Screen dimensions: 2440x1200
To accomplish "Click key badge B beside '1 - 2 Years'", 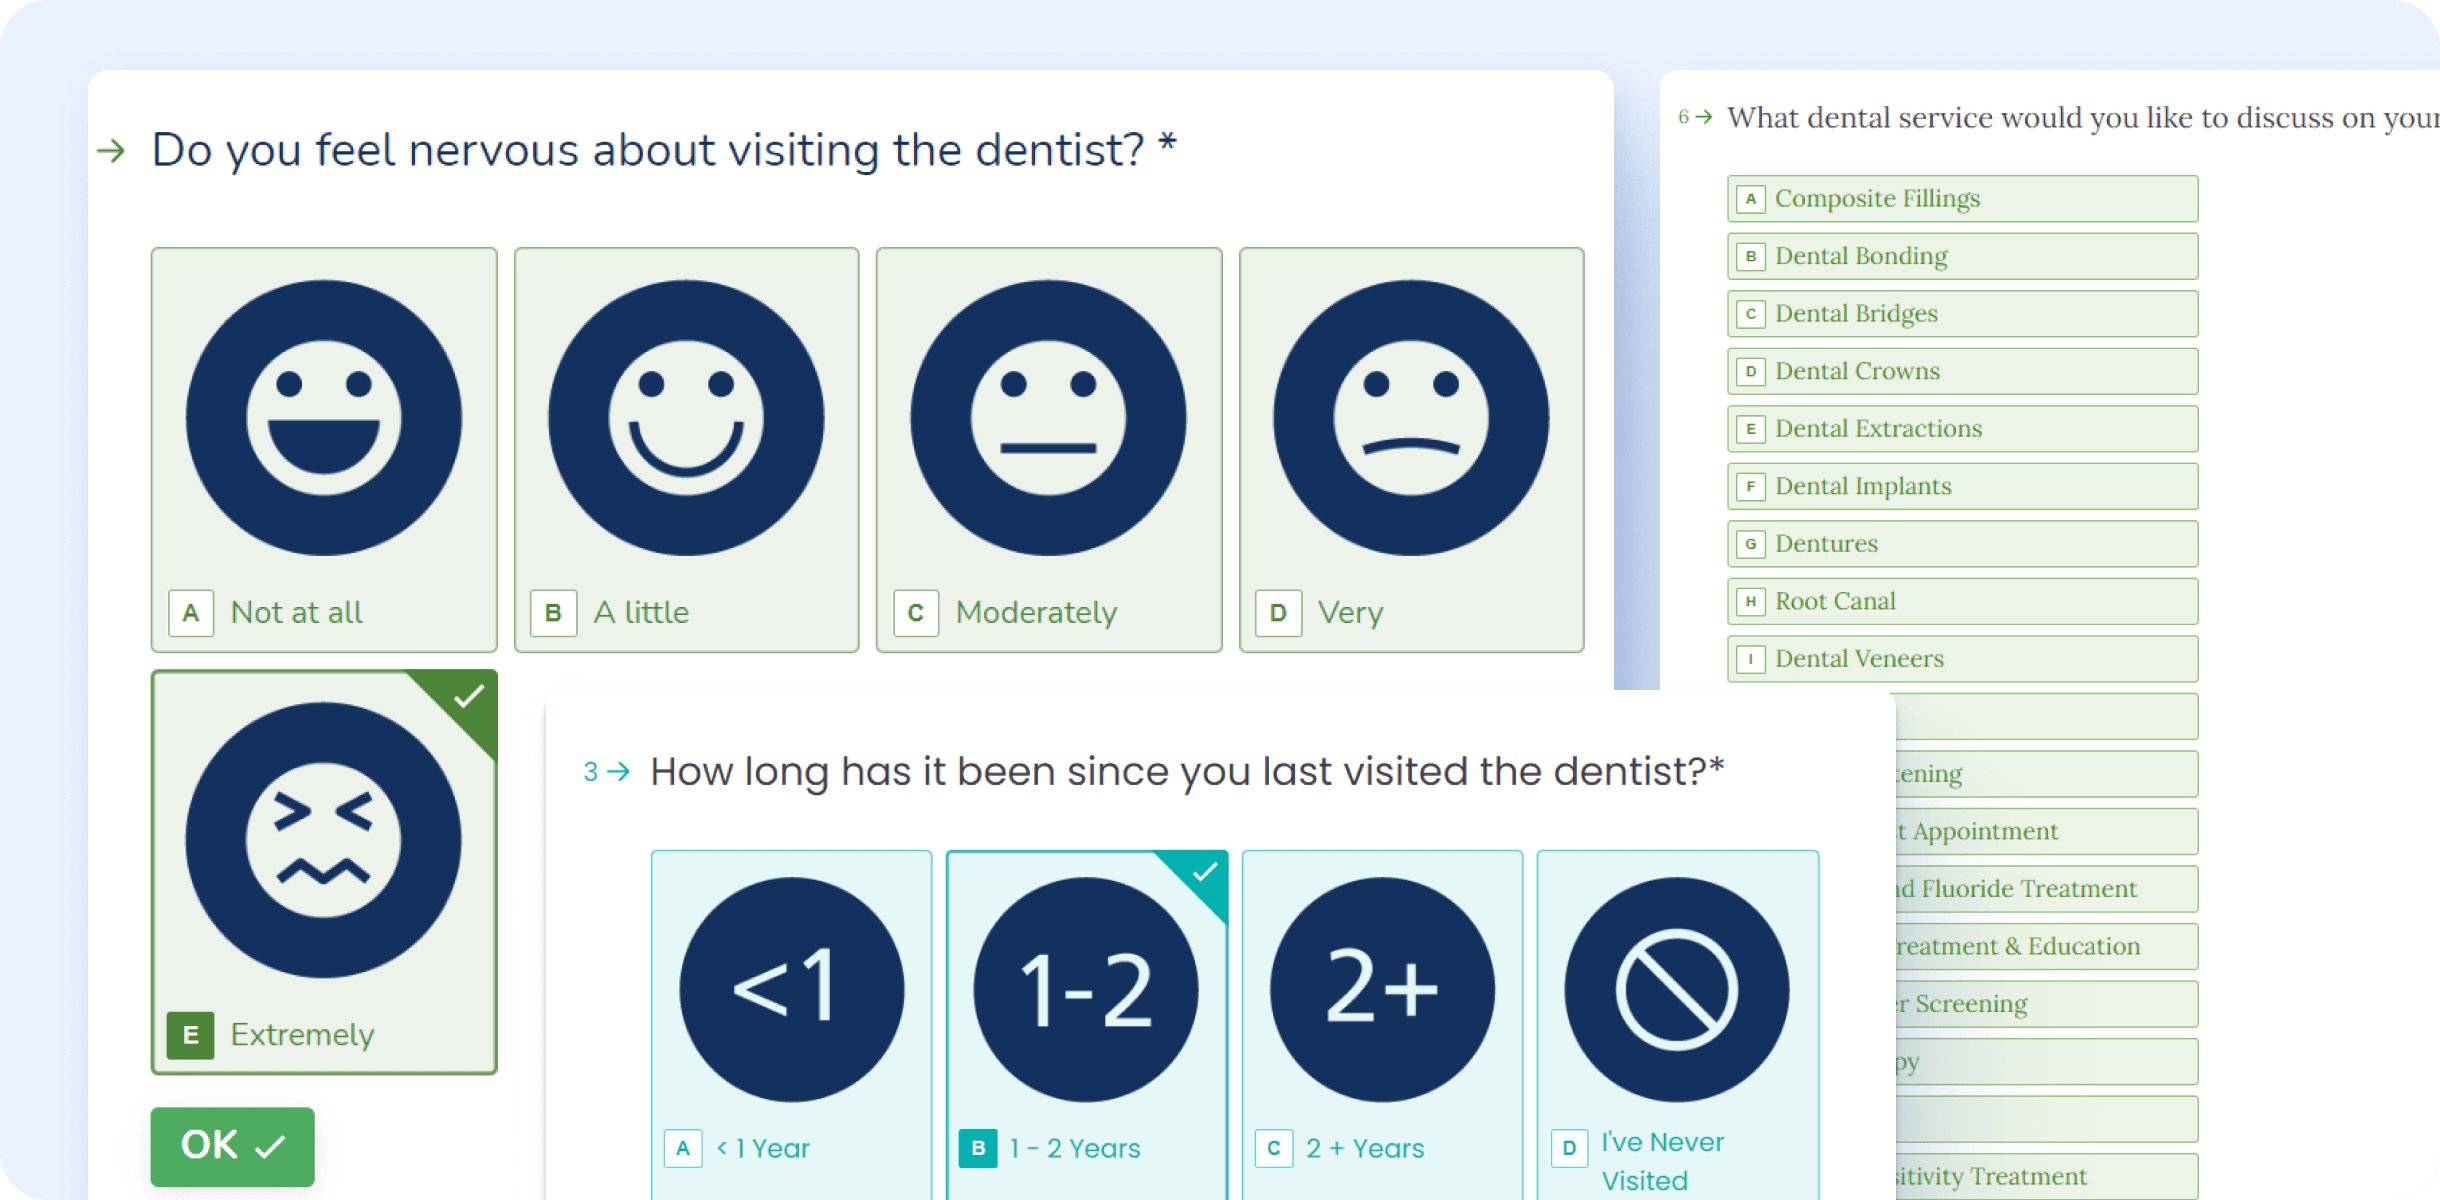I will [978, 1148].
